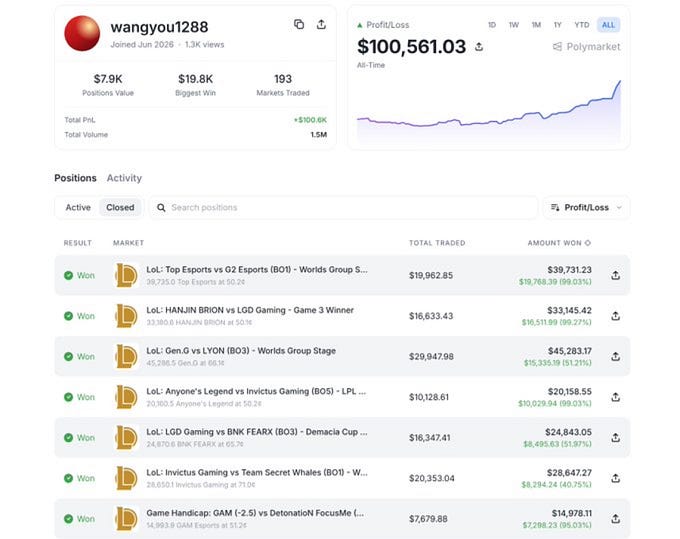Click the Amount Won sort indicator
This screenshot has width=680, height=539.
coord(588,243)
